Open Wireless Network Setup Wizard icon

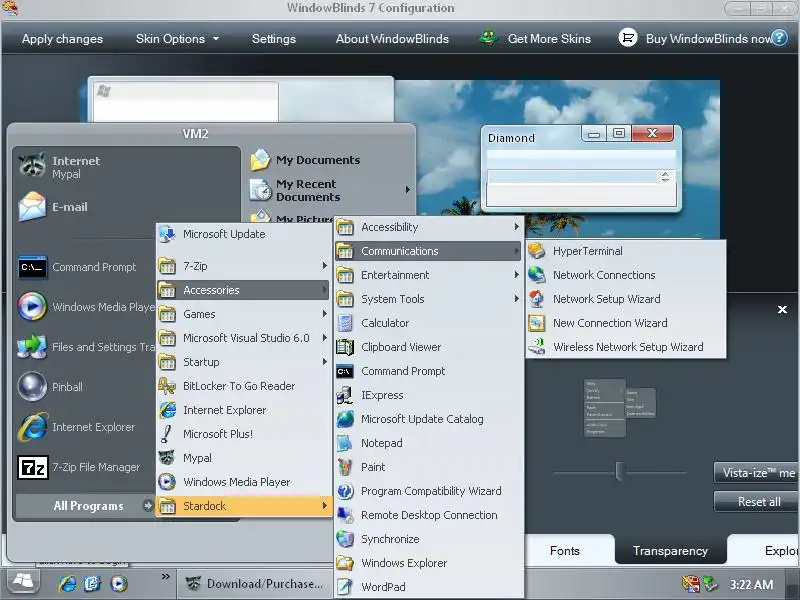536,347
